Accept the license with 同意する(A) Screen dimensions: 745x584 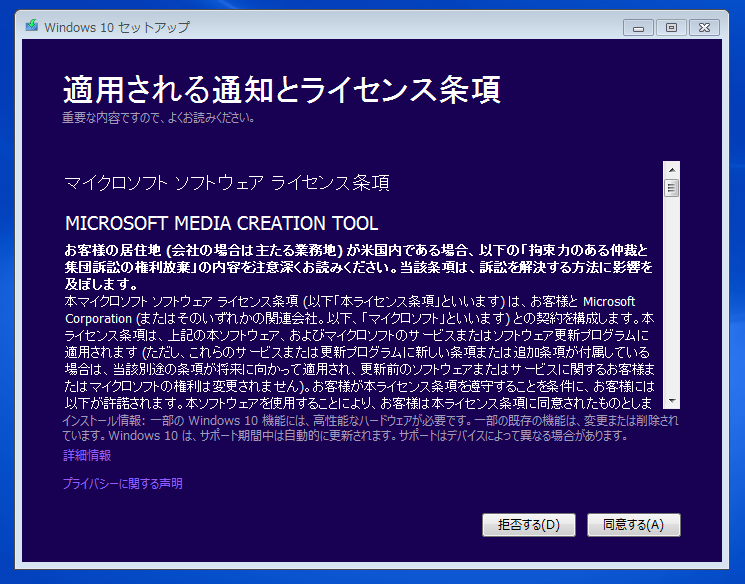(x=633, y=525)
